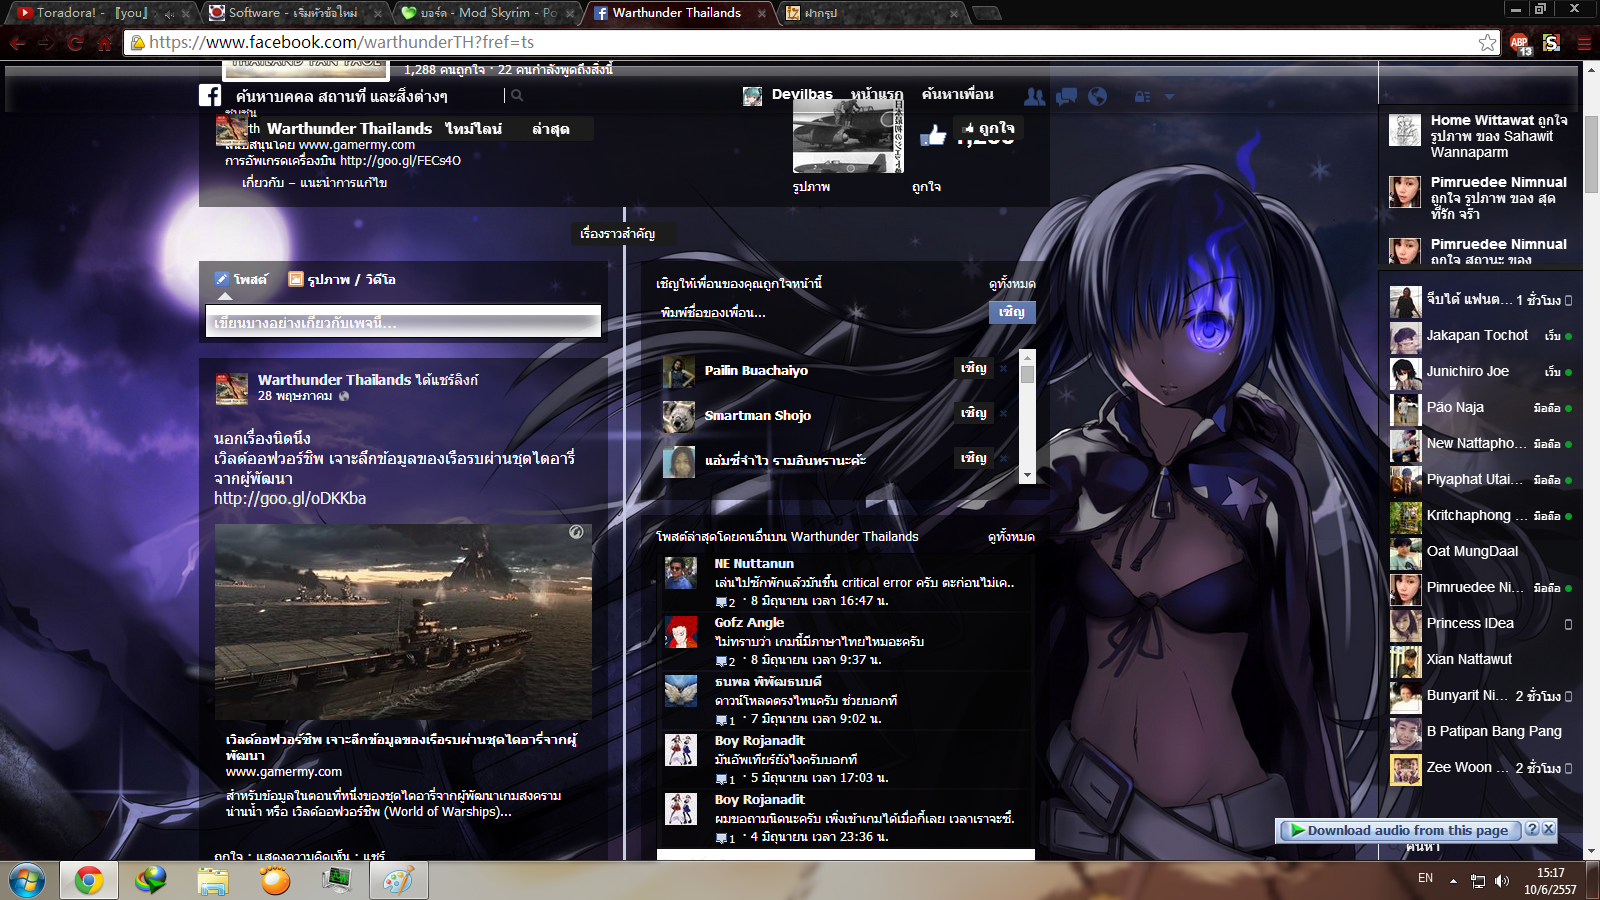This screenshot has width=1600, height=900.
Task: Switch to the Mod Skyrim browser tab
Action: pyautogui.click(x=487, y=13)
